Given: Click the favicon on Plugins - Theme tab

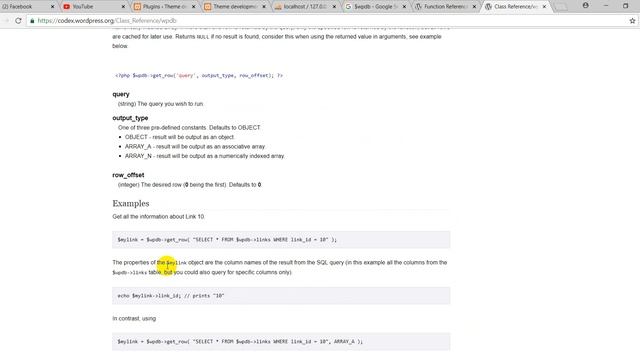Looking at the screenshot, I should click(138, 7).
